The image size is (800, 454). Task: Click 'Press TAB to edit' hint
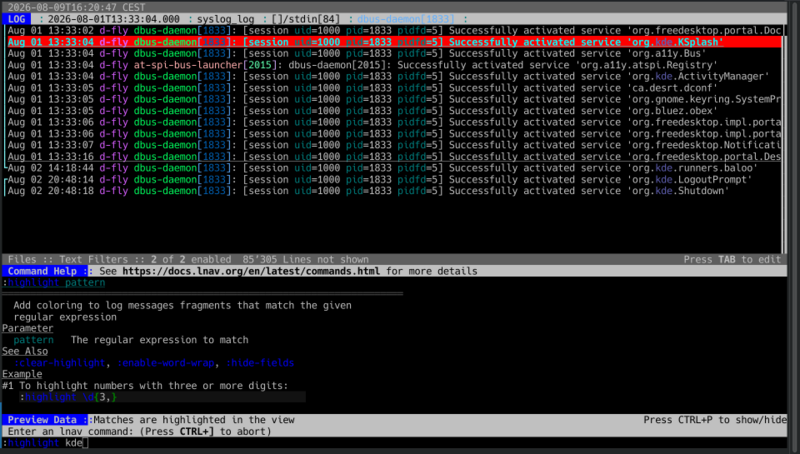tap(732, 260)
